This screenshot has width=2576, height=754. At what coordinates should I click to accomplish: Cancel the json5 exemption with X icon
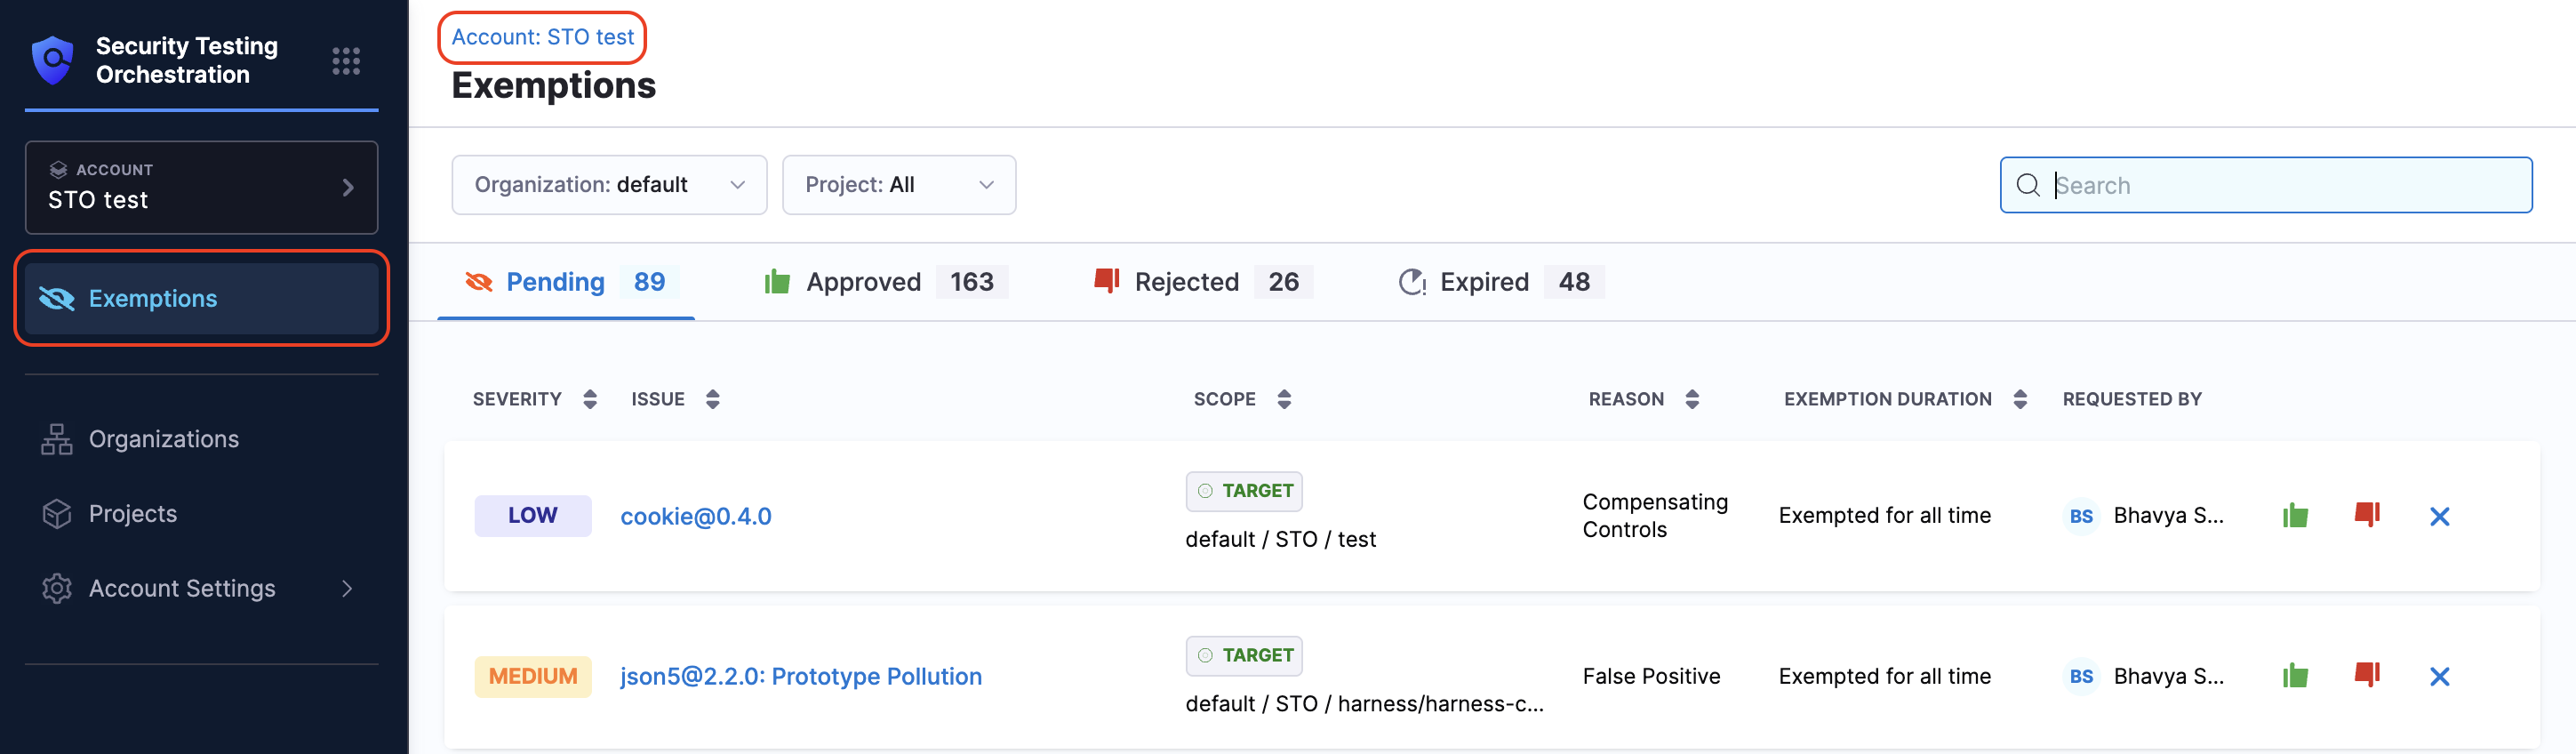click(2439, 676)
